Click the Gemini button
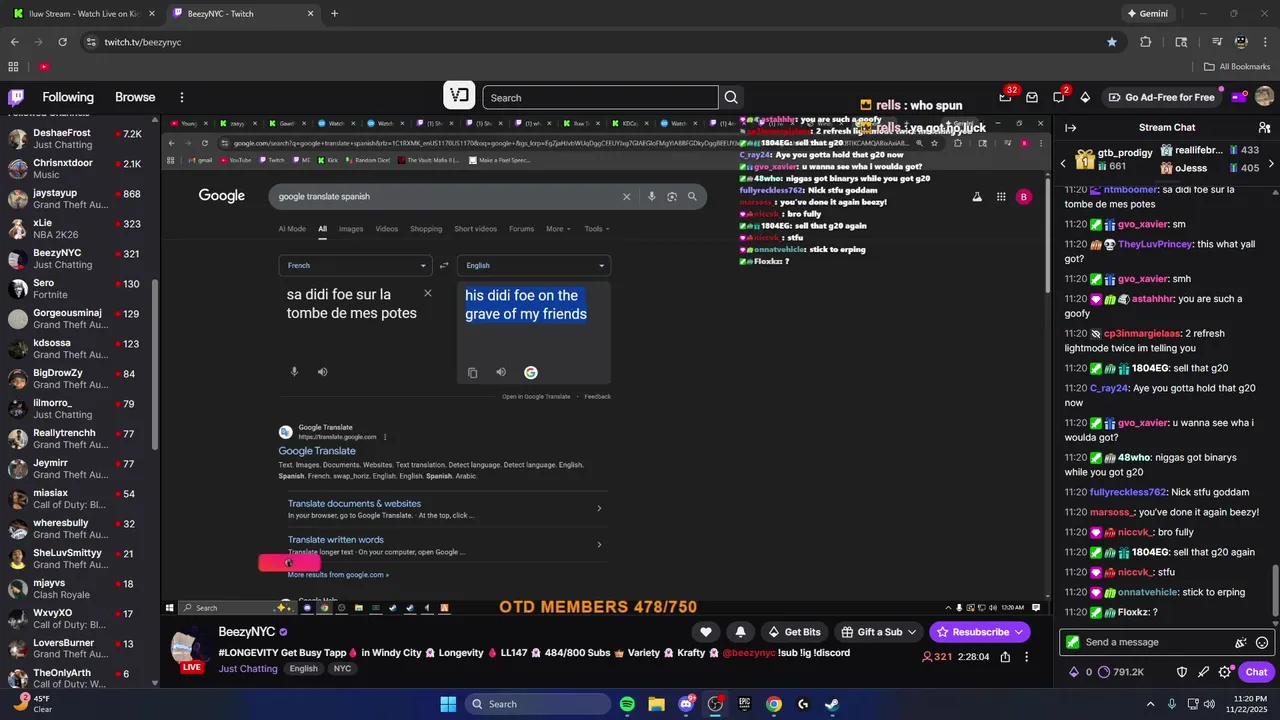This screenshot has width=1280, height=720. (x=1147, y=14)
